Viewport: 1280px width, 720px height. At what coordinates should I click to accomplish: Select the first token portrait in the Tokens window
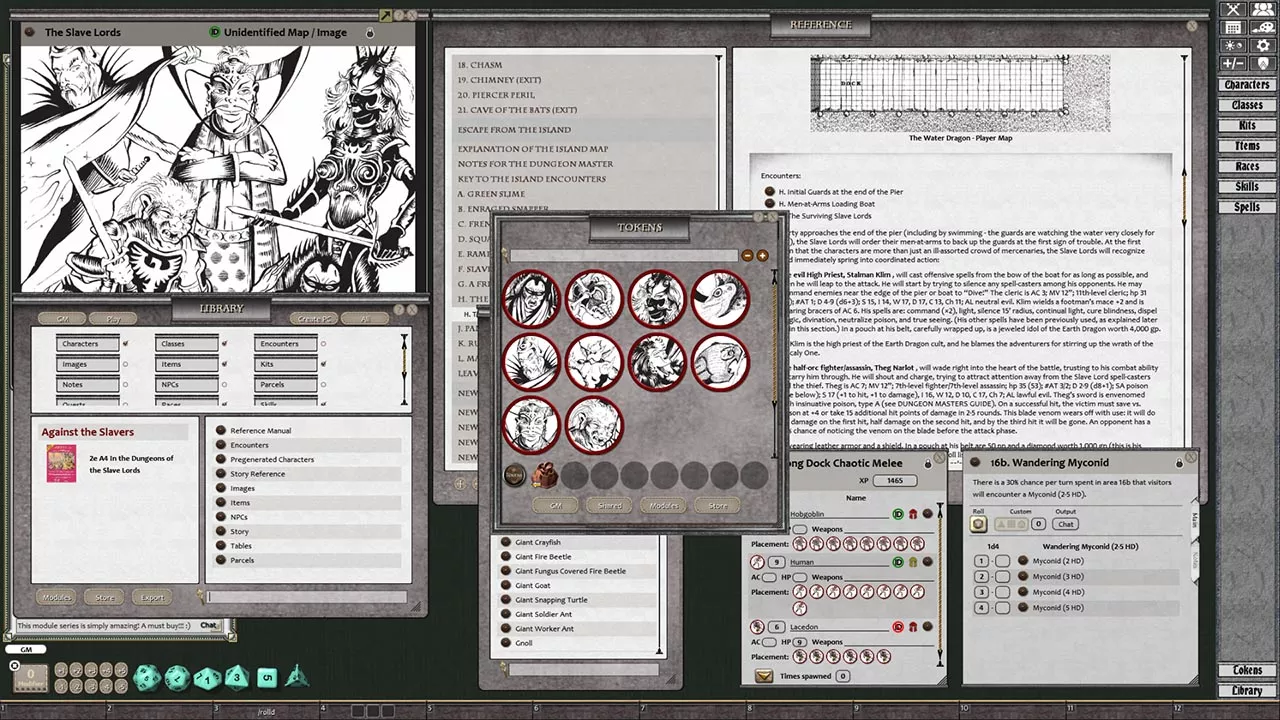[531, 299]
